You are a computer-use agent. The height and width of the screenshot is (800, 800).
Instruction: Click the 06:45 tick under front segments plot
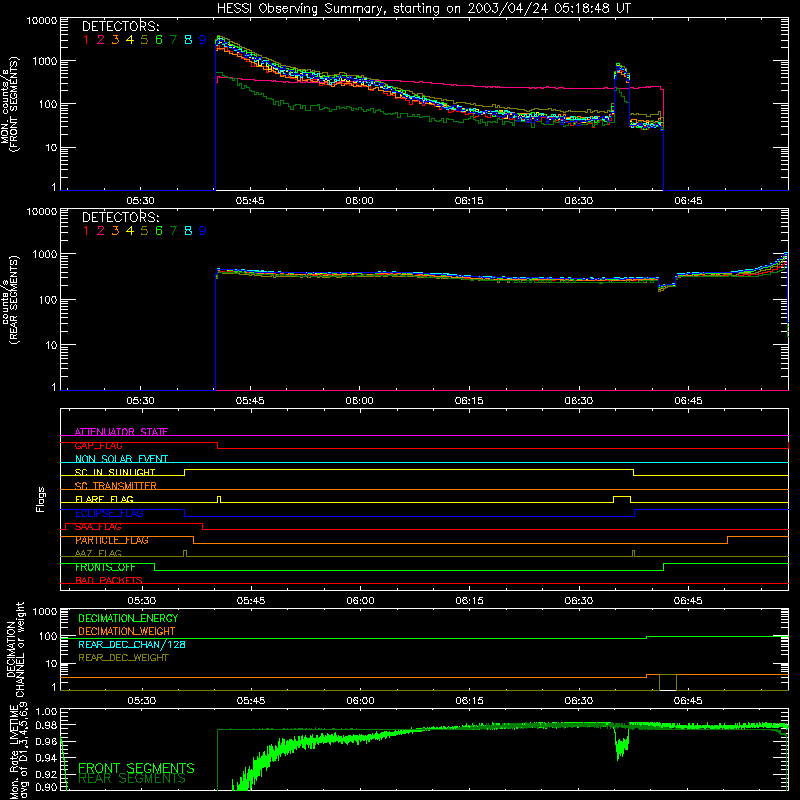[688, 201]
